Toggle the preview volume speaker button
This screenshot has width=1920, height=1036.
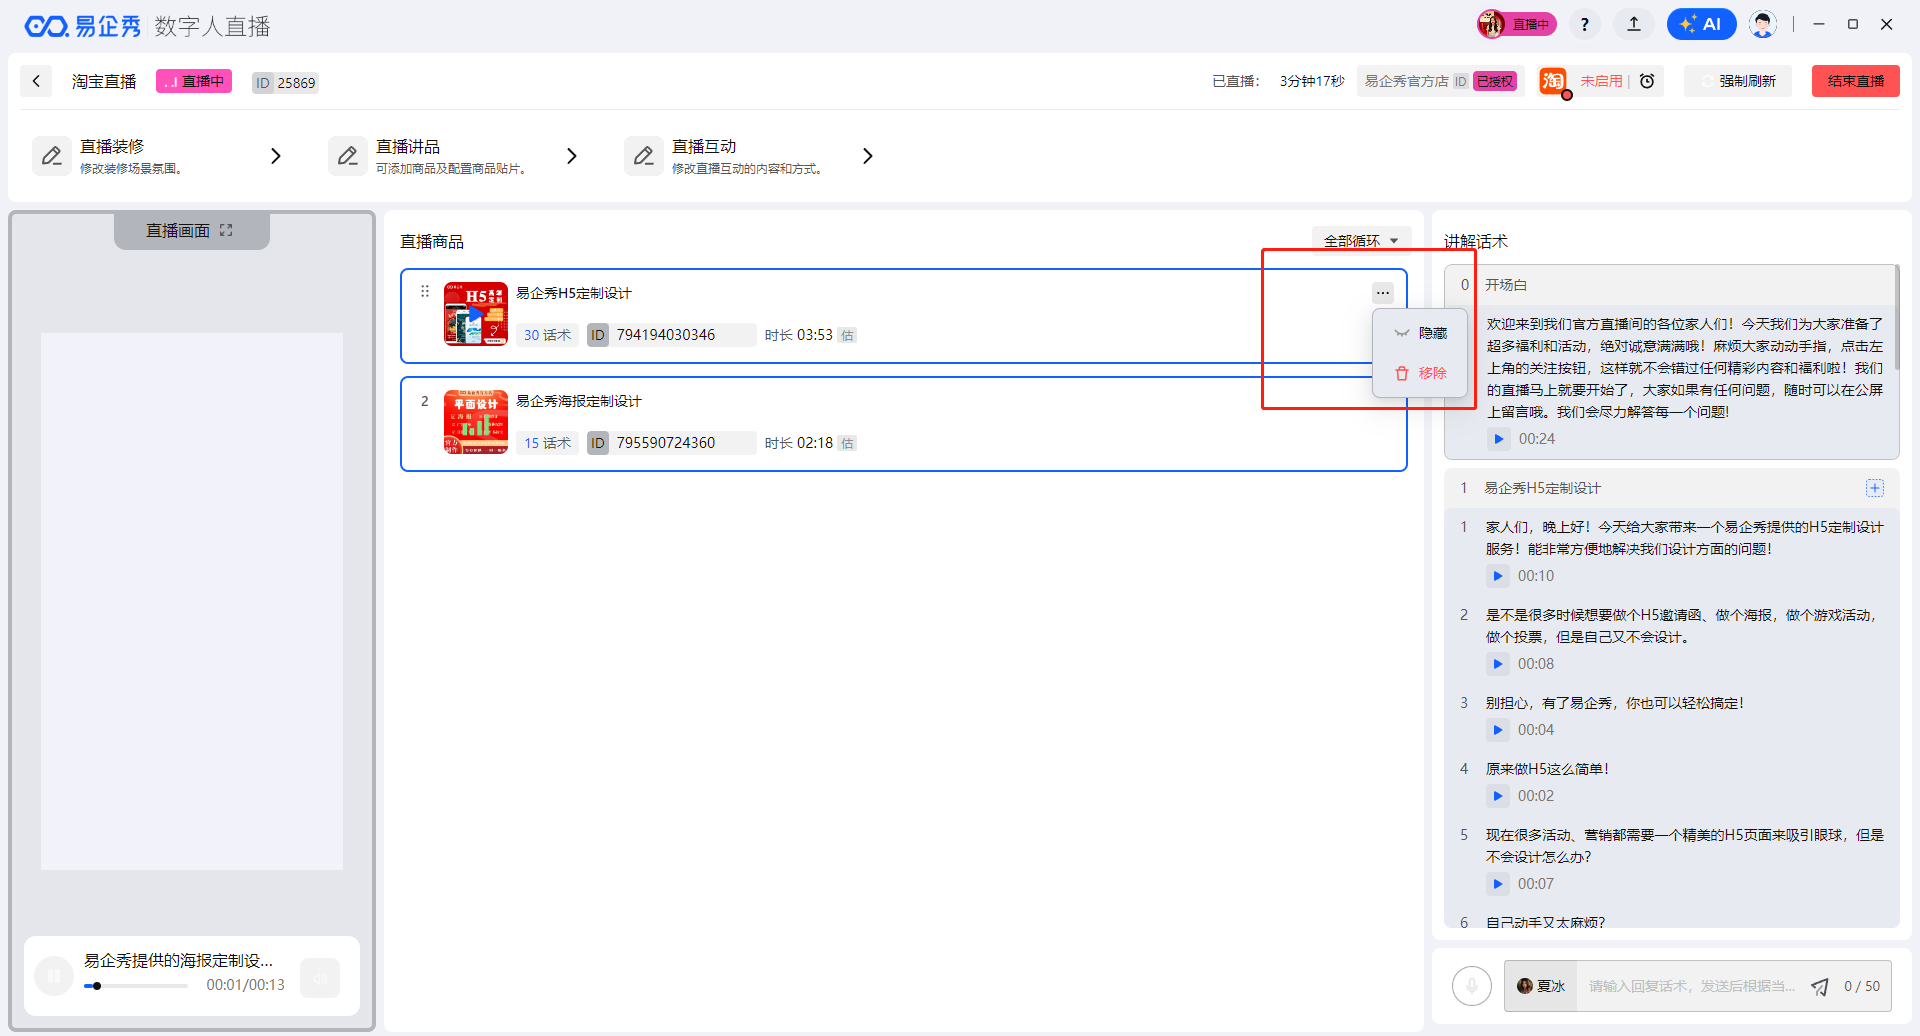[x=320, y=978]
